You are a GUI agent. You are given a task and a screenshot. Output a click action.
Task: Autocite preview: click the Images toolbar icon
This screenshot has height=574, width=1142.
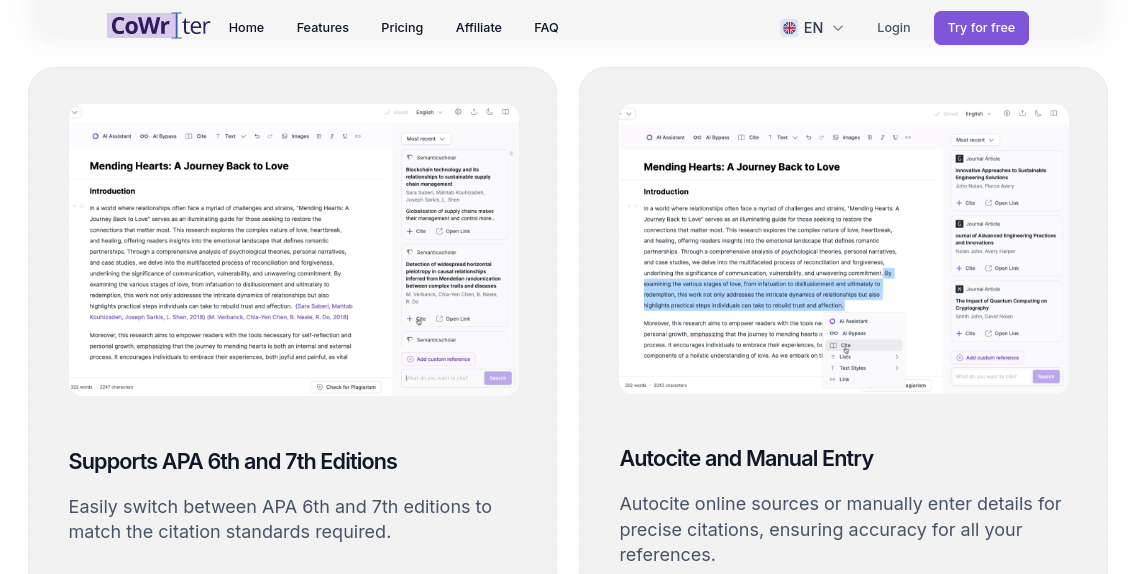pos(835,137)
